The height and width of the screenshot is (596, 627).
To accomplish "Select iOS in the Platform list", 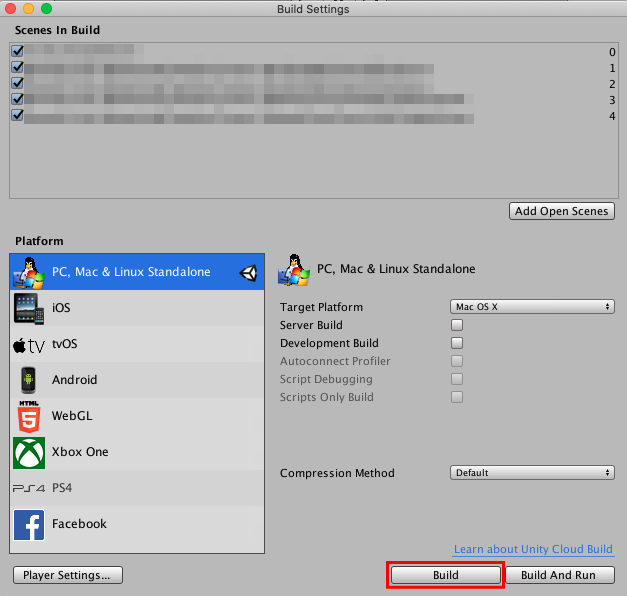I will pos(137,308).
